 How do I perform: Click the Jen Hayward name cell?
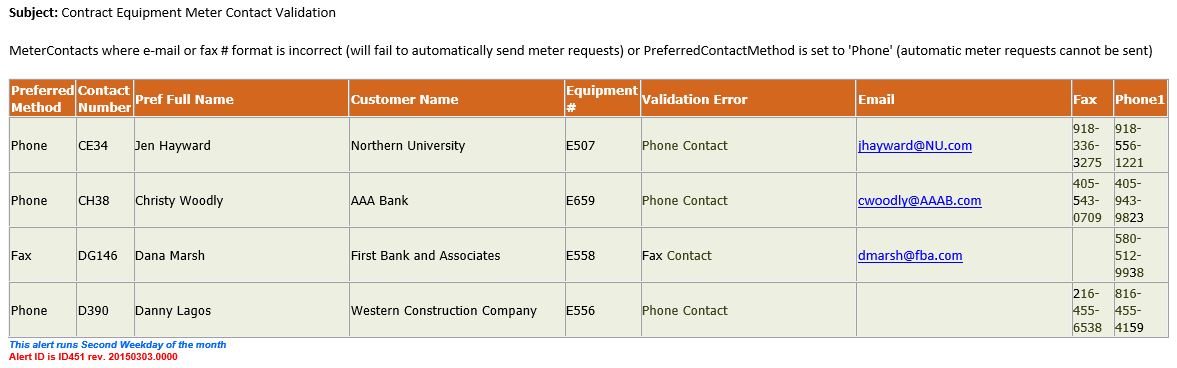click(x=240, y=146)
